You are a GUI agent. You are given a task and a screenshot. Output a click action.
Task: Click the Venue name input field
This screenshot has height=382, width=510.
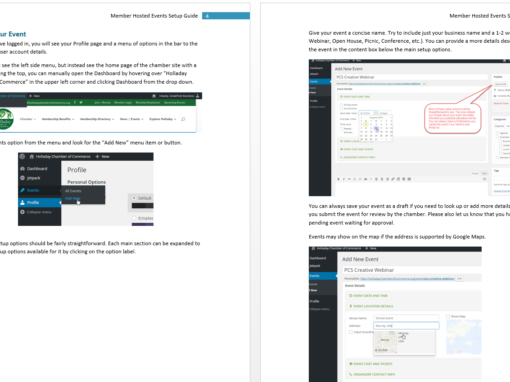click(x=406, y=318)
